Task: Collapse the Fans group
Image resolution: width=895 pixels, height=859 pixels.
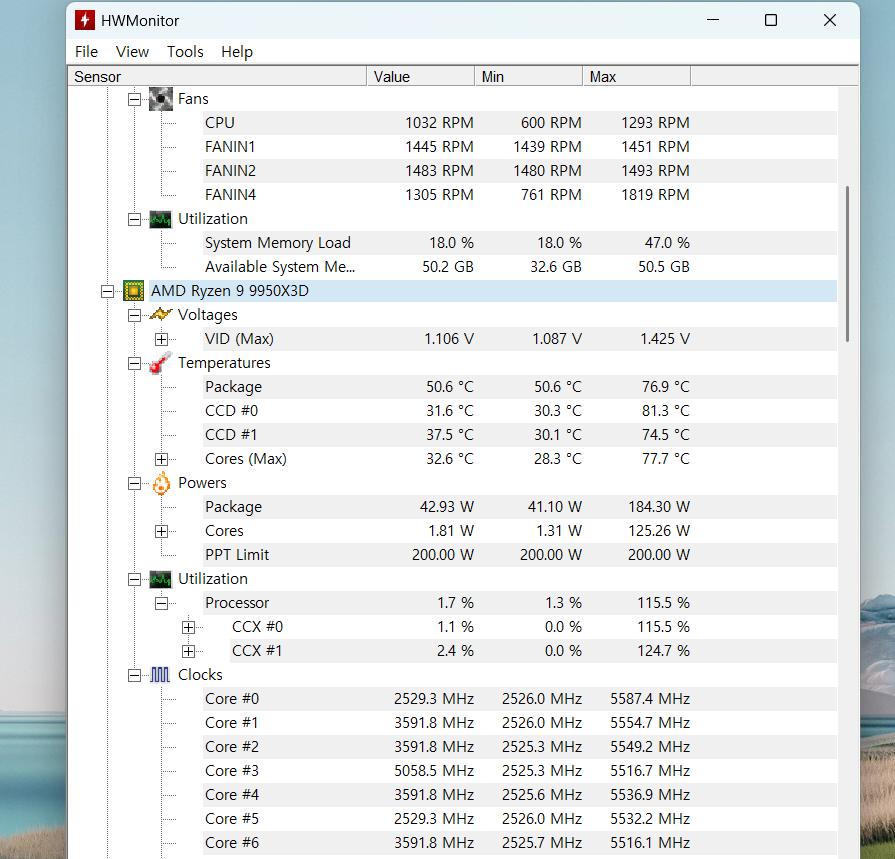Action: [134, 99]
